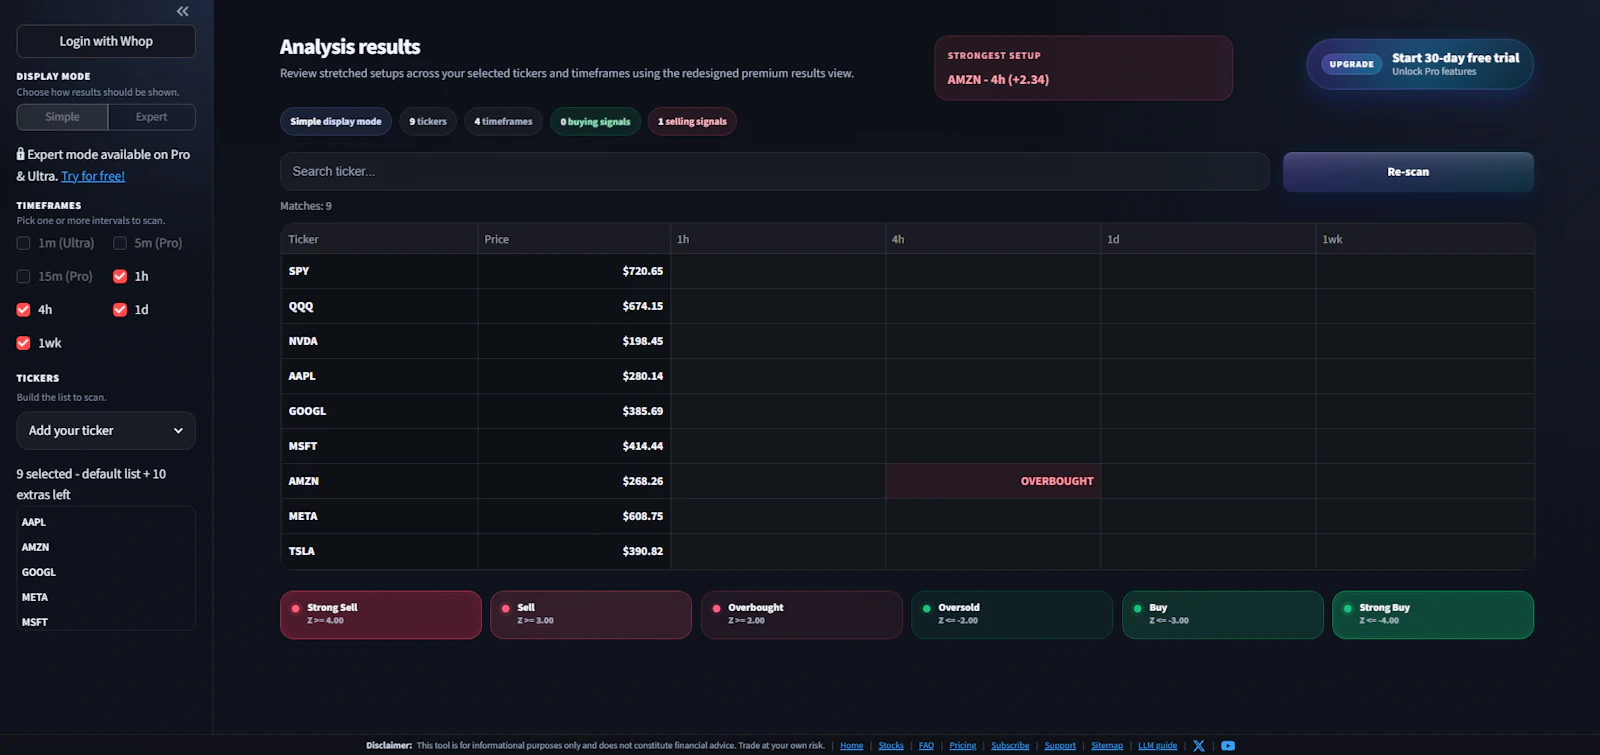
Task: Open the Add your ticker dropdown
Action: coord(106,431)
